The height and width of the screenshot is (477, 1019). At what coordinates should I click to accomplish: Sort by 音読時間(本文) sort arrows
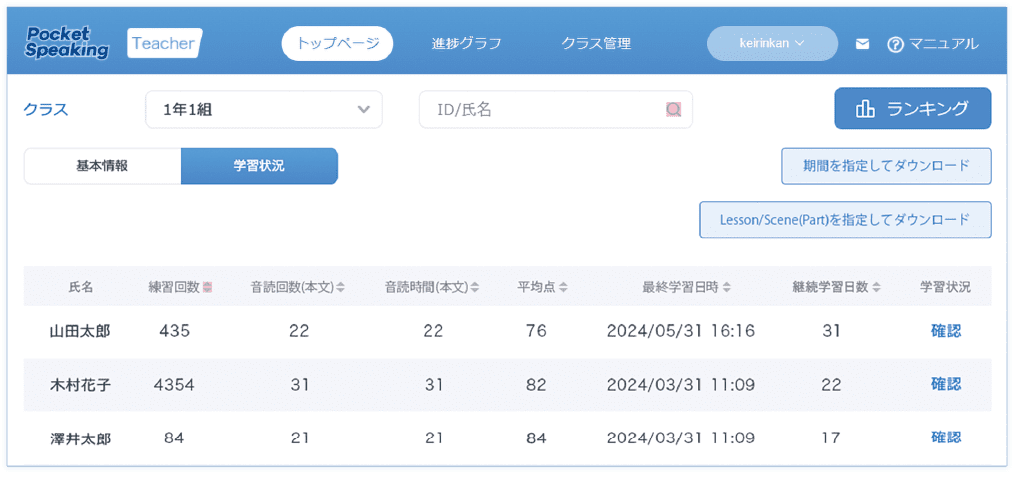pos(474,288)
